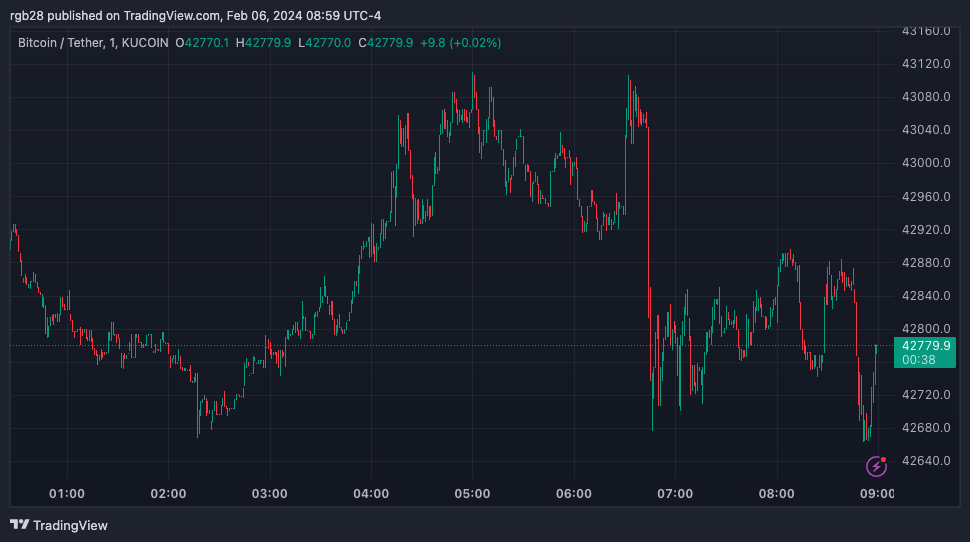This screenshot has height=542, width=970.
Task: Click the 04:00 time axis label
Action: [371, 494]
